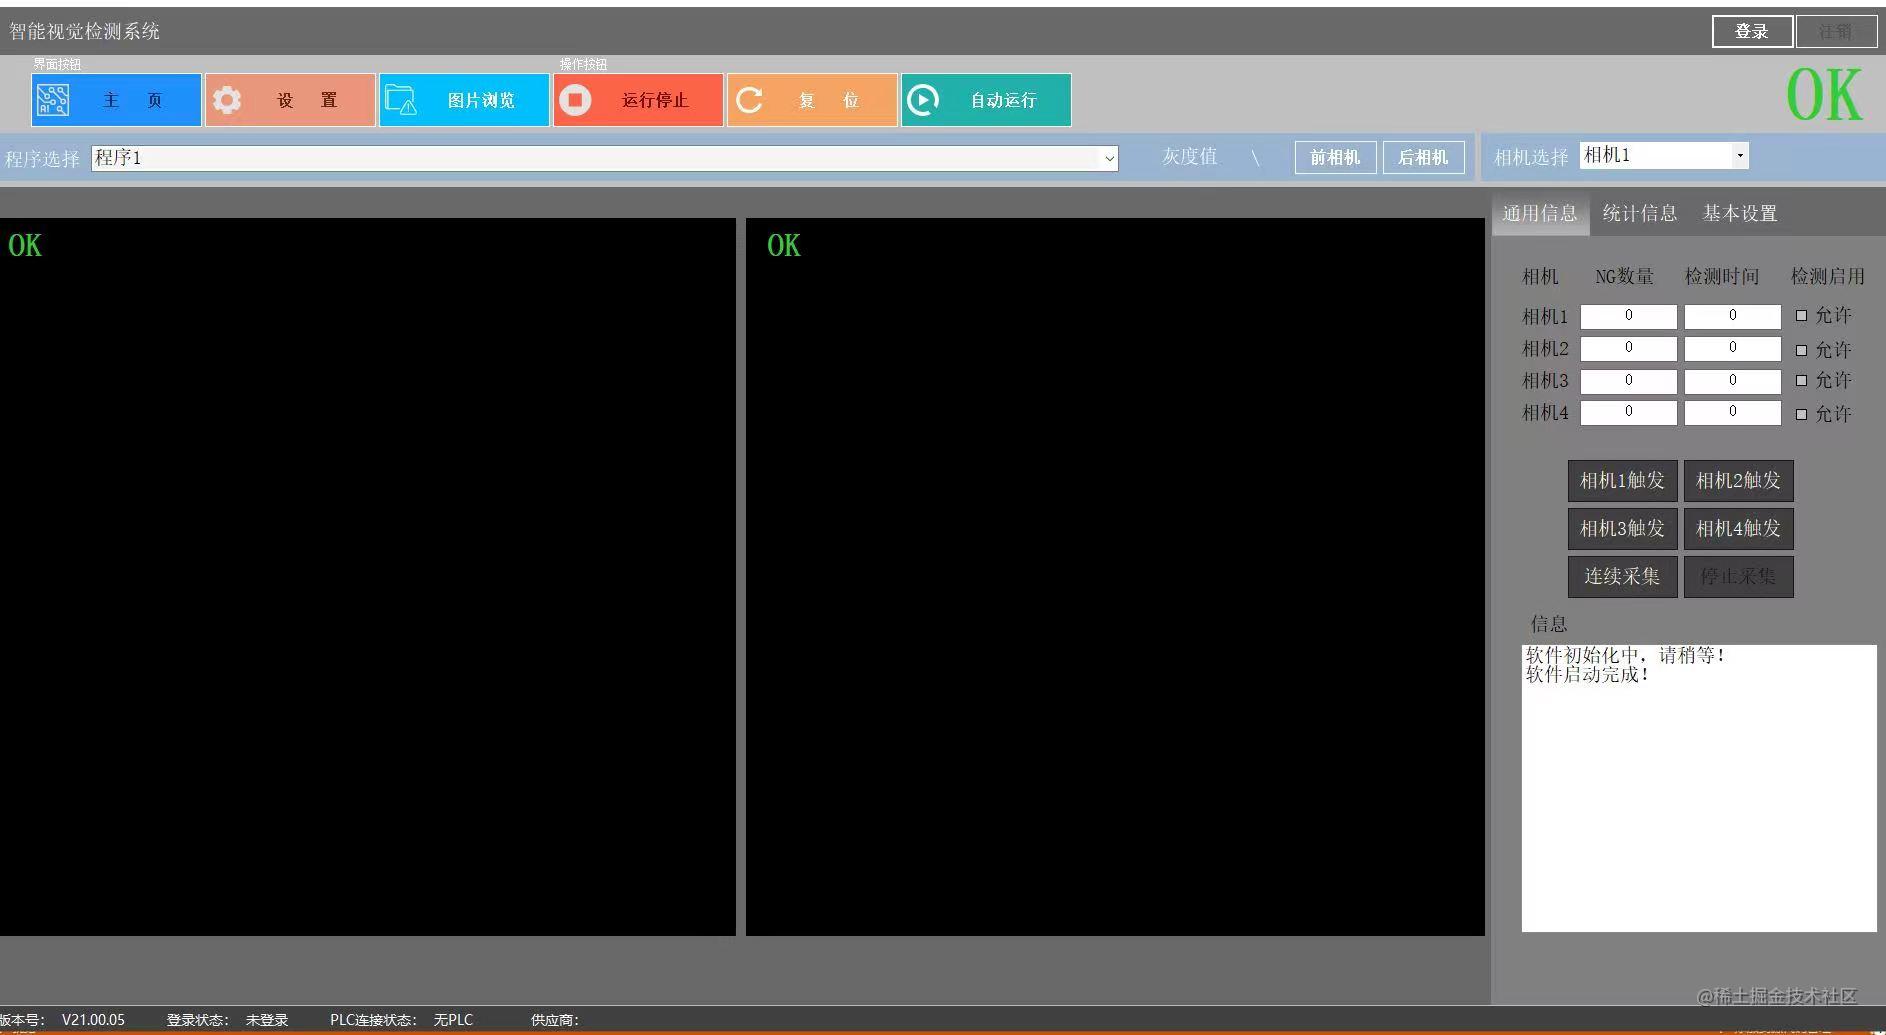This screenshot has width=1886, height=1035.
Task: Click 相机3 NG数量 field
Action: pyautogui.click(x=1629, y=381)
